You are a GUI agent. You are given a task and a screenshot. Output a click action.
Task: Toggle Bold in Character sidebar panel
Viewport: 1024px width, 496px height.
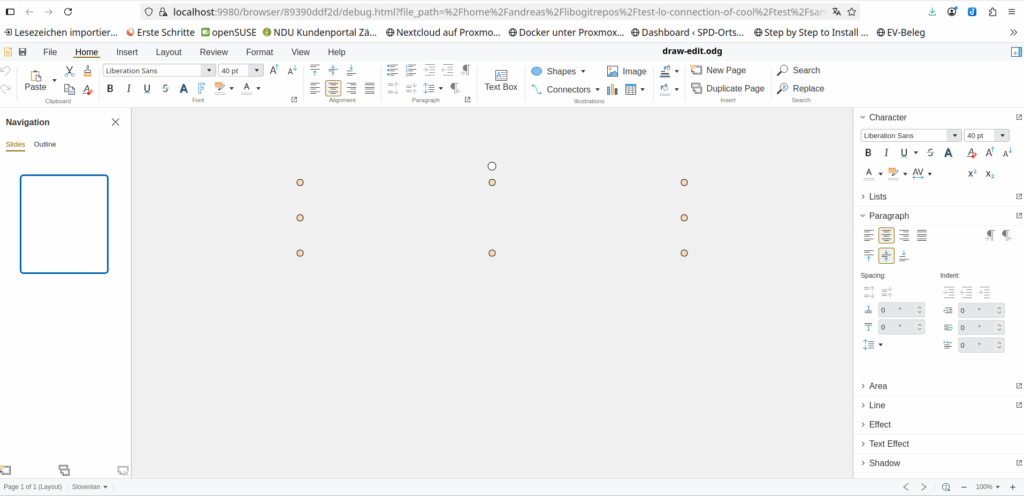pos(868,153)
